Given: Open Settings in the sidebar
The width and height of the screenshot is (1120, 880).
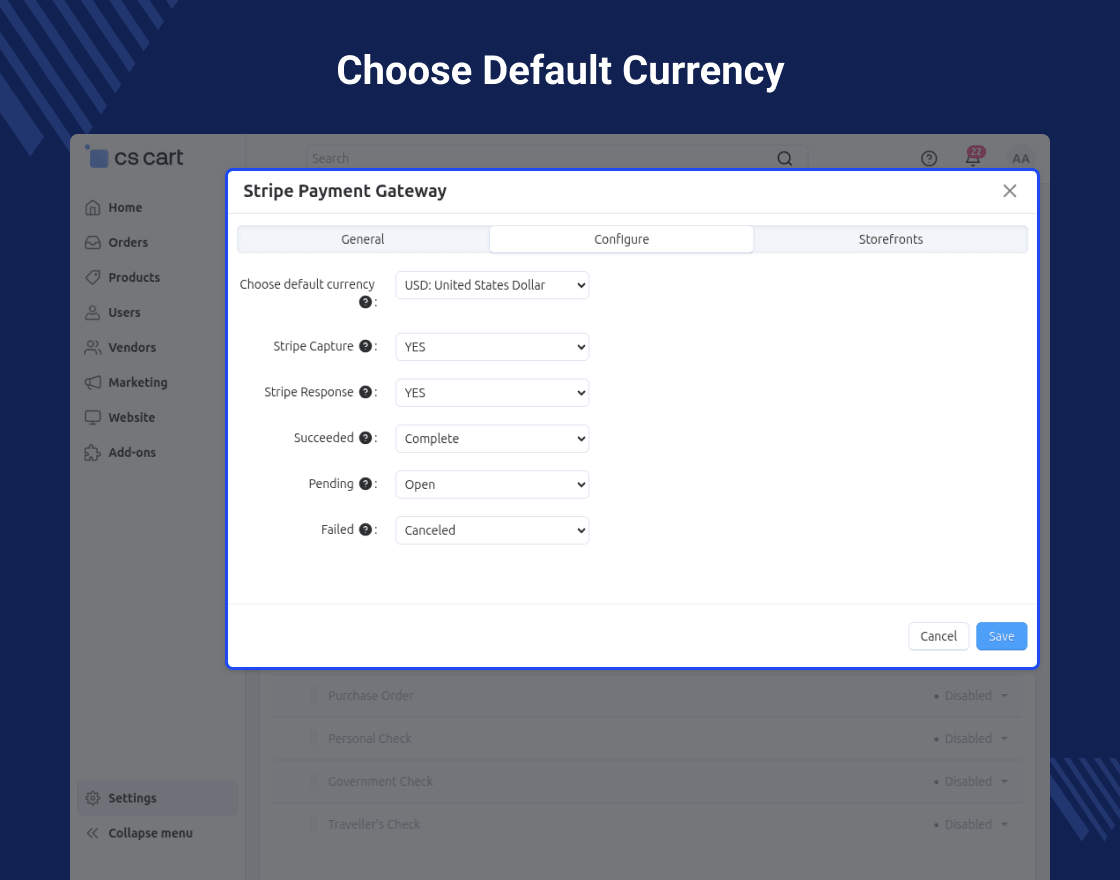Looking at the screenshot, I should tap(132, 798).
